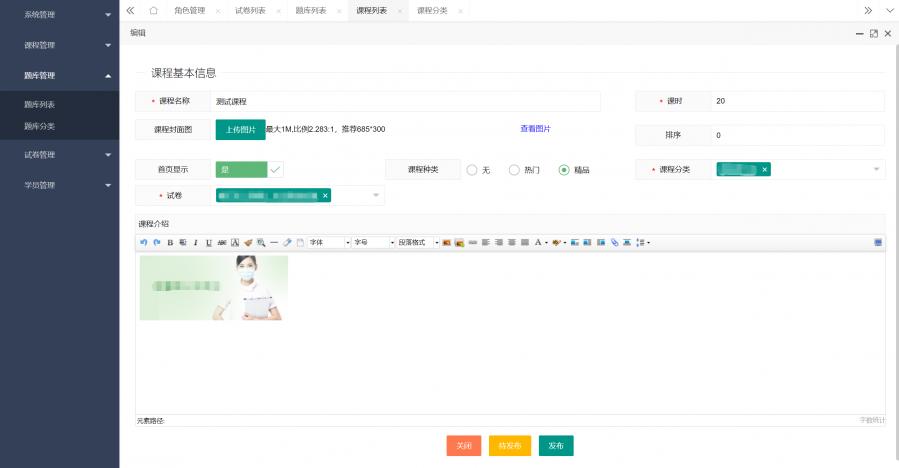899x468 pixels.
Task: Open the 课程分类 dropdown
Action: coord(877,170)
